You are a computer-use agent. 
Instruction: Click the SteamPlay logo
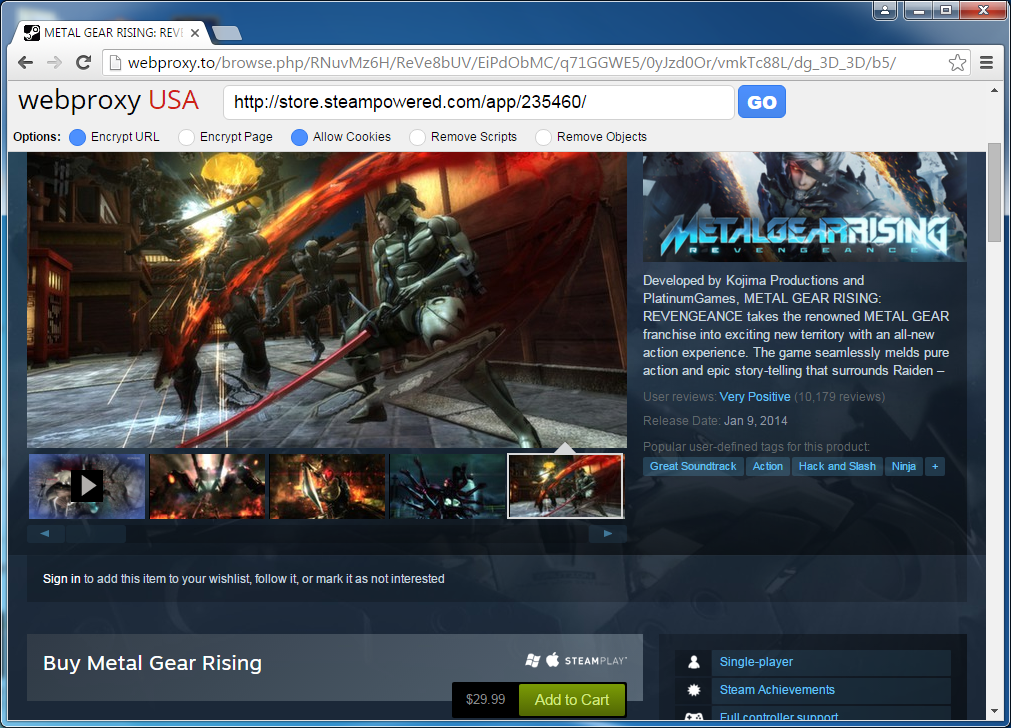point(596,660)
